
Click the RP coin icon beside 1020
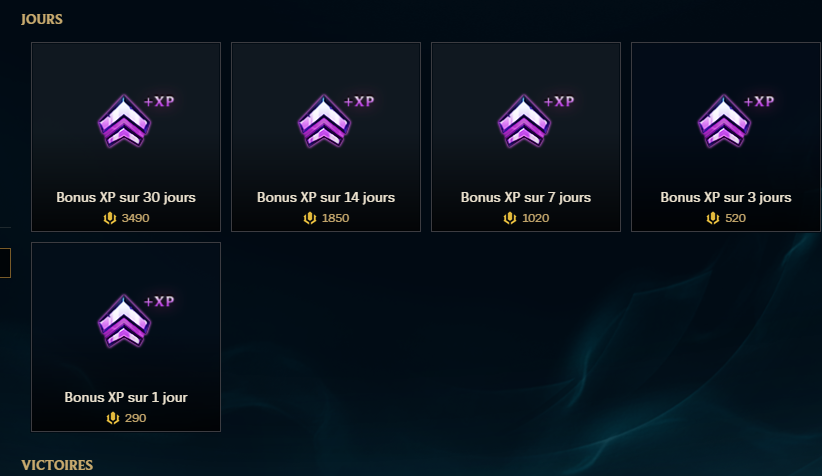pyautogui.click(x=510, y=218)
